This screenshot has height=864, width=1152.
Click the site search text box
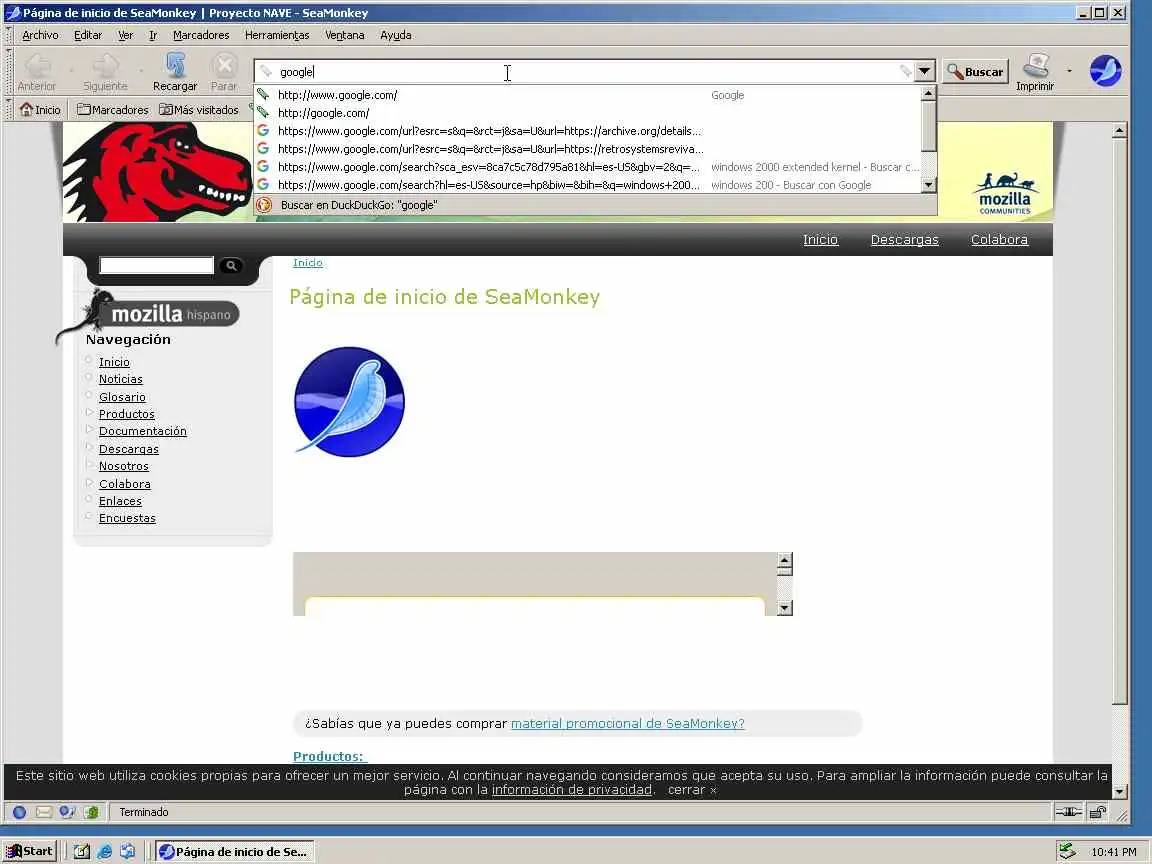point(156,265)
